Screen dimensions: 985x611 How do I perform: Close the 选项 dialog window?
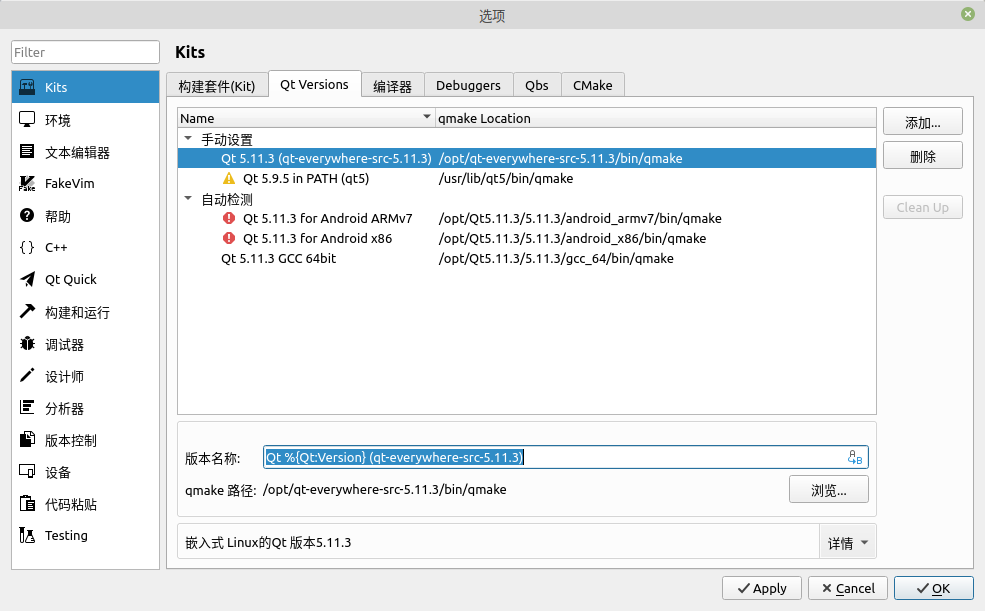pyautogui.click(x=968, y=14)
